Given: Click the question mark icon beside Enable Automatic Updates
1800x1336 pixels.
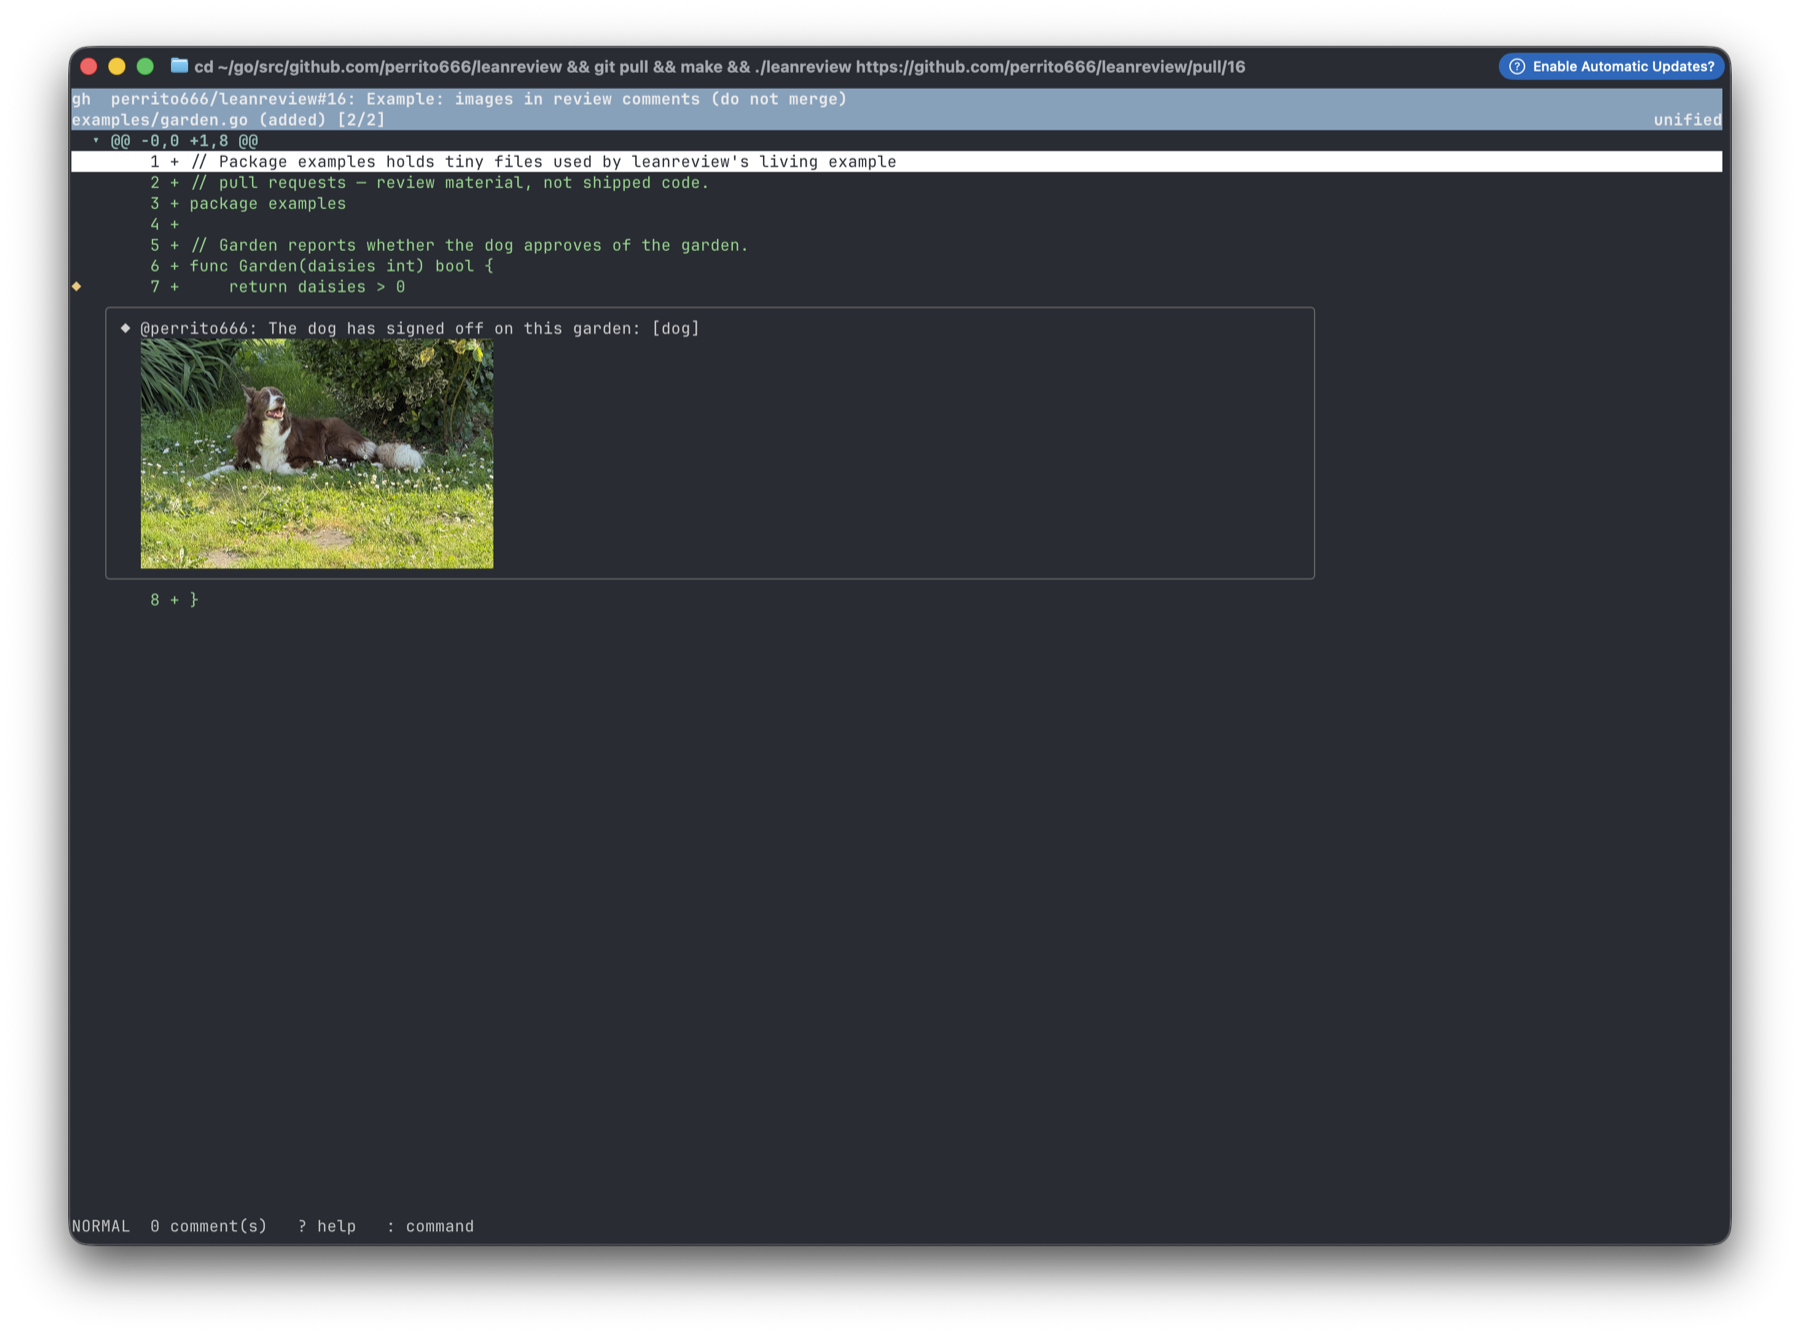Looking at the screenshot, I should (x=1517, y=66).
